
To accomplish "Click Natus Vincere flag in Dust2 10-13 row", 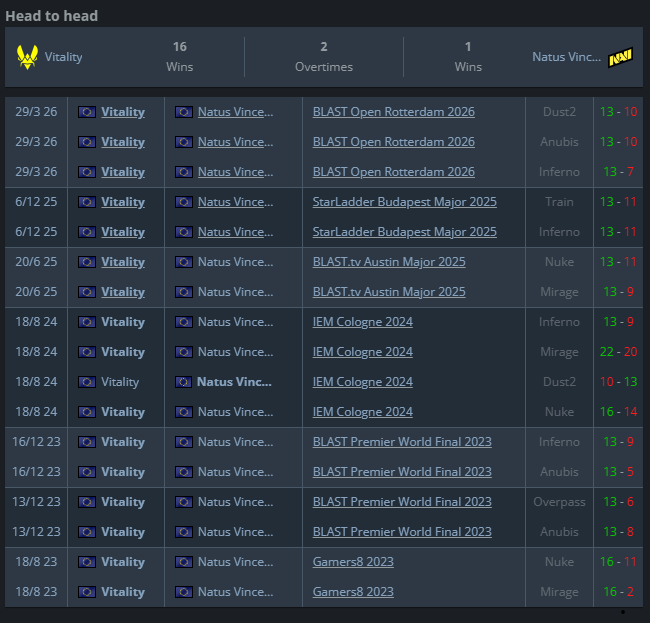I will tap(184, 382).
